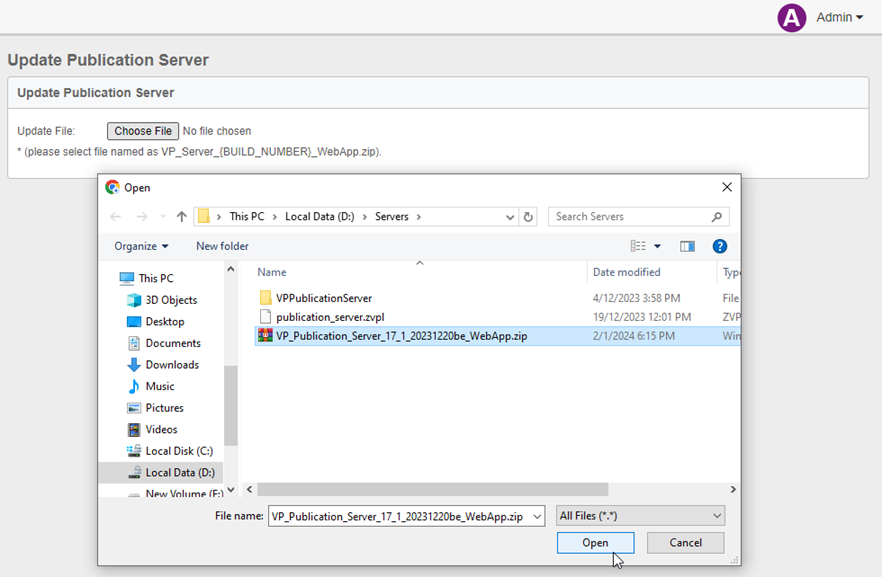Click the Pictures icon in the sidebar
Image resolution: width=882 pixels, height=577 pixels.
coord(134,408)
